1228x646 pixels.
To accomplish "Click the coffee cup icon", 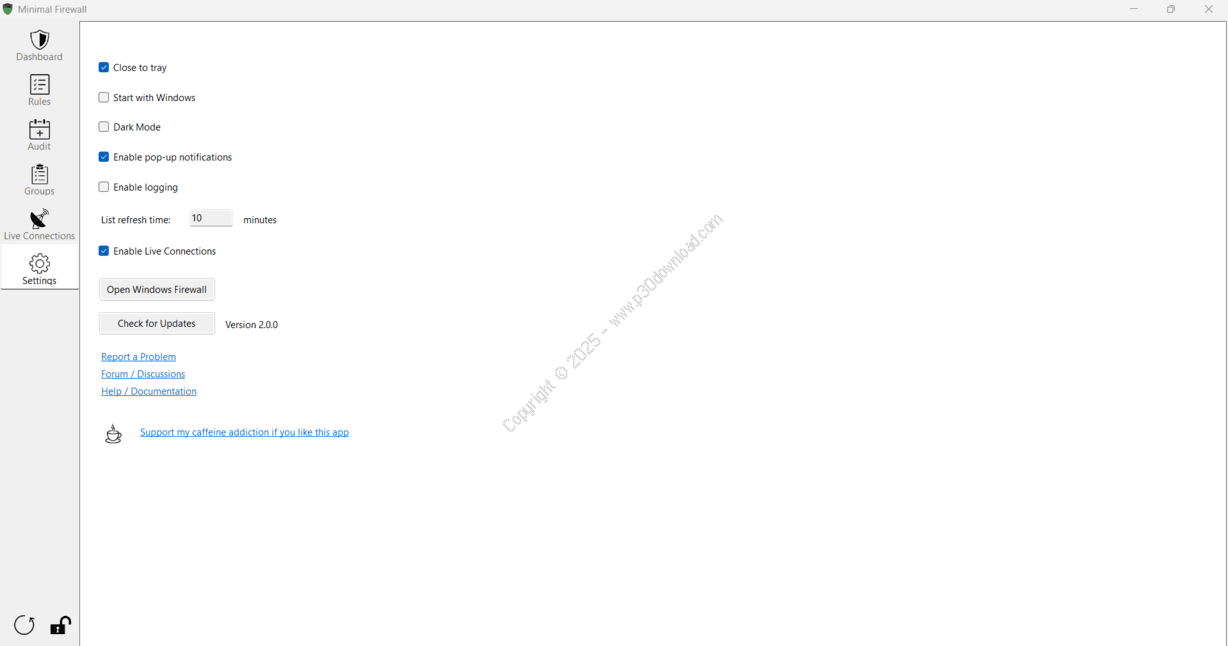I will [113, 433].
